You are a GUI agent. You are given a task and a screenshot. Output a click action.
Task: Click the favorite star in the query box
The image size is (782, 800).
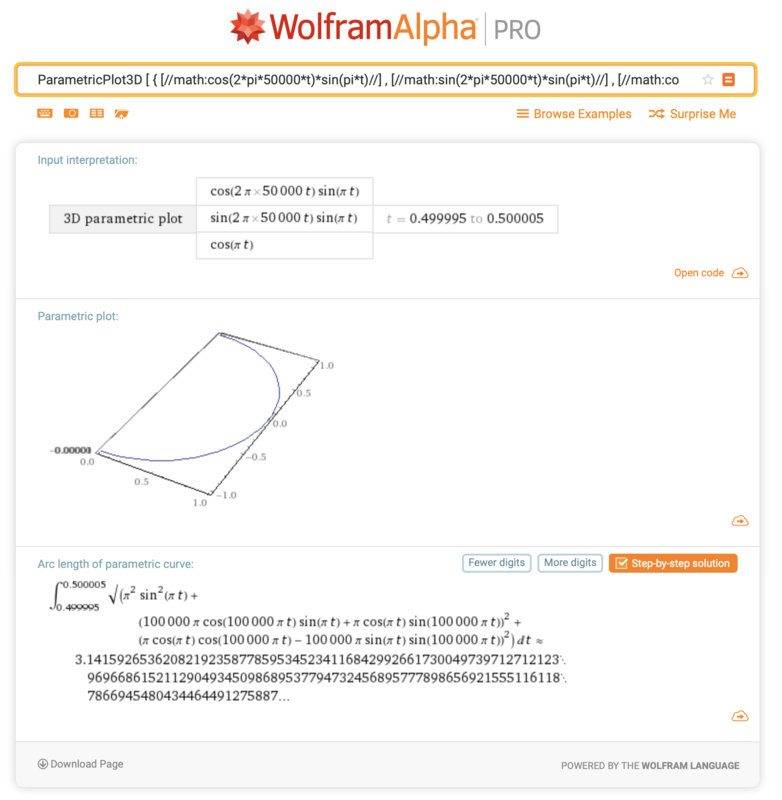[708, 80]
